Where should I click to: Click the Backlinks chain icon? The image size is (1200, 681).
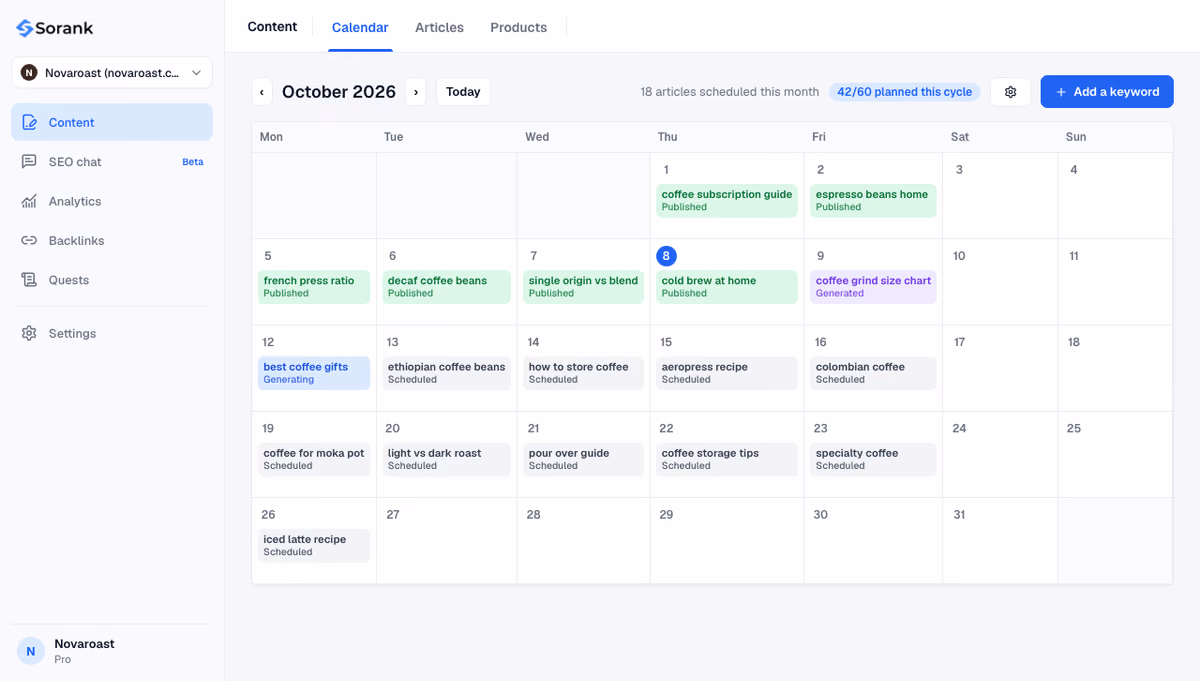pyautogui.click(x=29, y=241)
